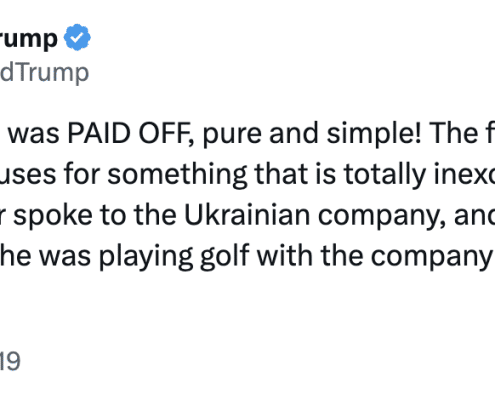Click the blue verified checkmark badge
This screenshot has width=495, height=400.
coord(77,37)
